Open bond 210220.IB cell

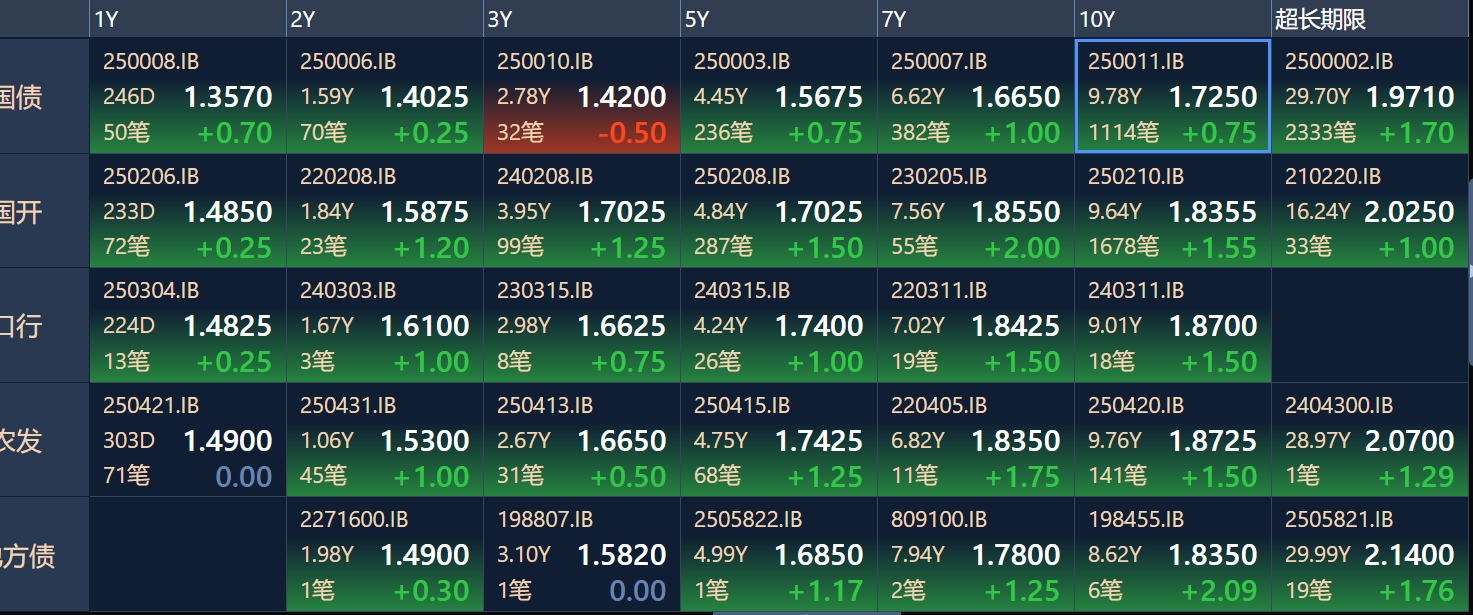1370,211
